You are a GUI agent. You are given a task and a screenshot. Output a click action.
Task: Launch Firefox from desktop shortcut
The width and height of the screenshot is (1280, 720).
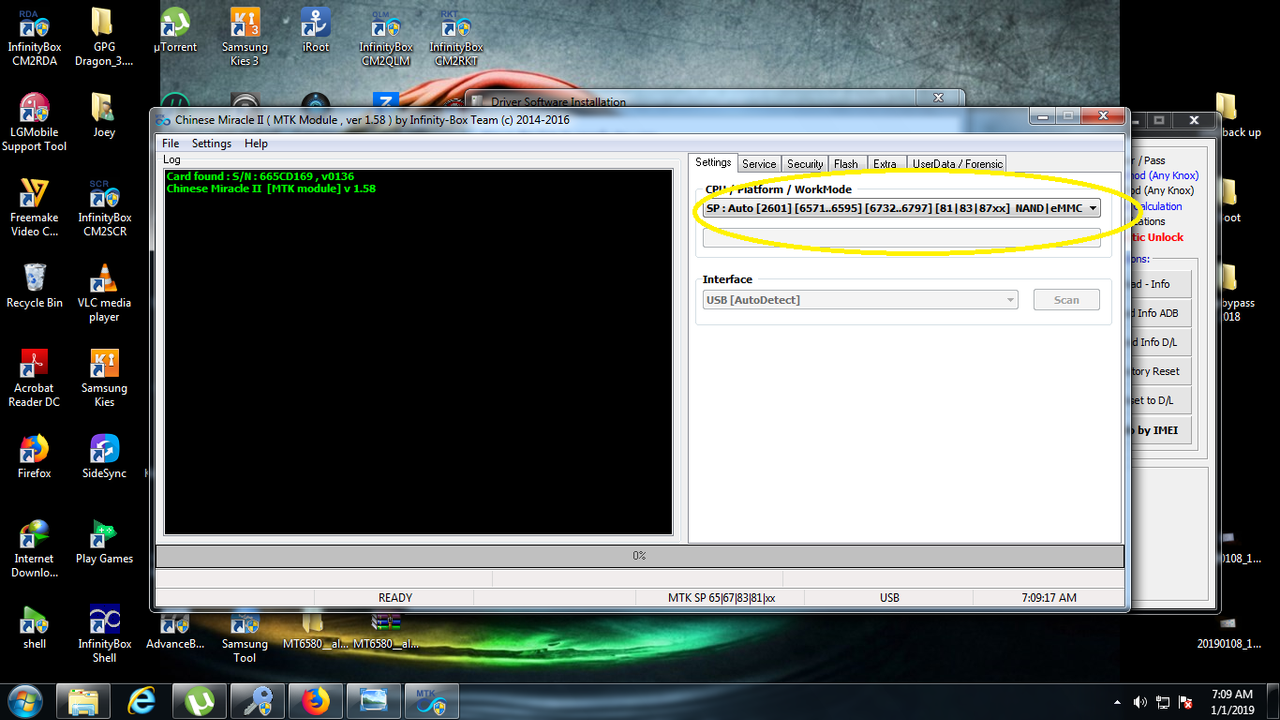[34, 457]
